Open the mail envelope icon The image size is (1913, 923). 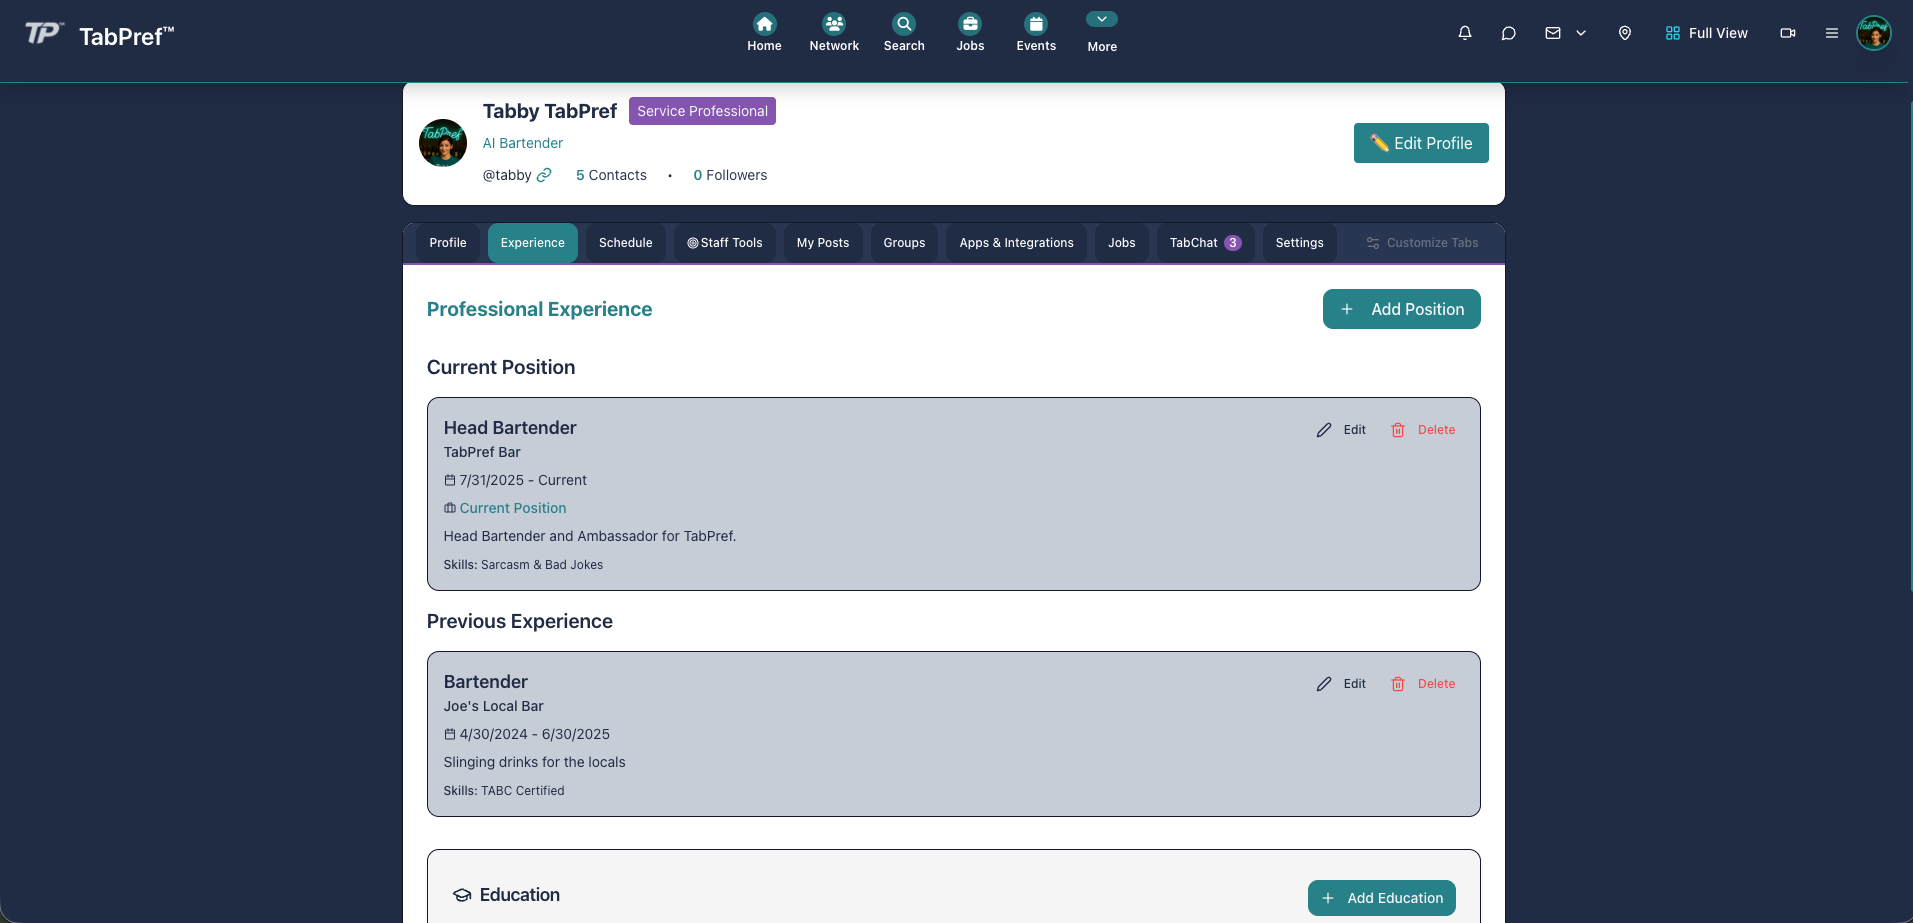(1553, 33)
